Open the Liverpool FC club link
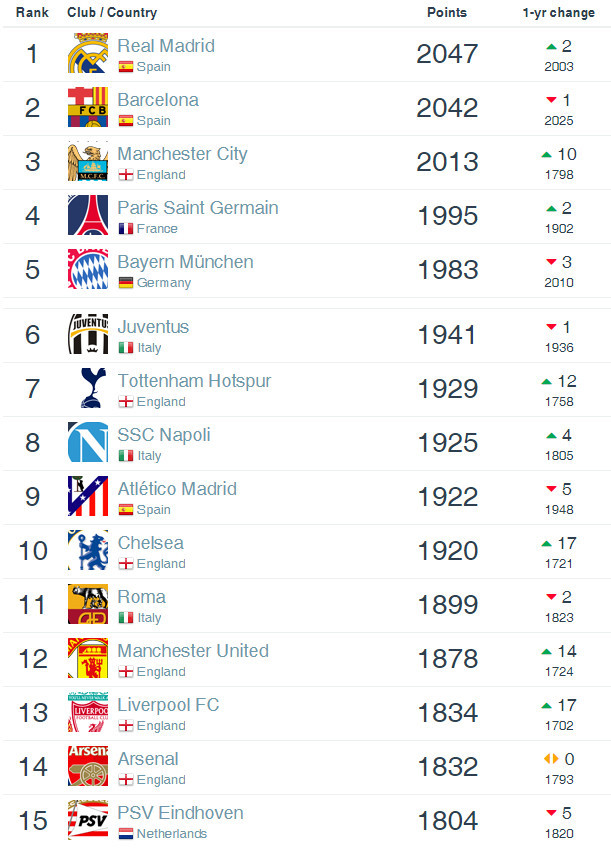The image size is (611, 848). (x=168, y=705)
